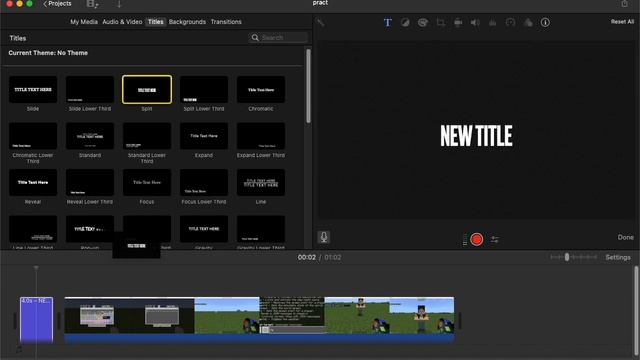Select the Line title thumbnail
This screenshot has height=360, width=640.
click(x=261, y=182)
